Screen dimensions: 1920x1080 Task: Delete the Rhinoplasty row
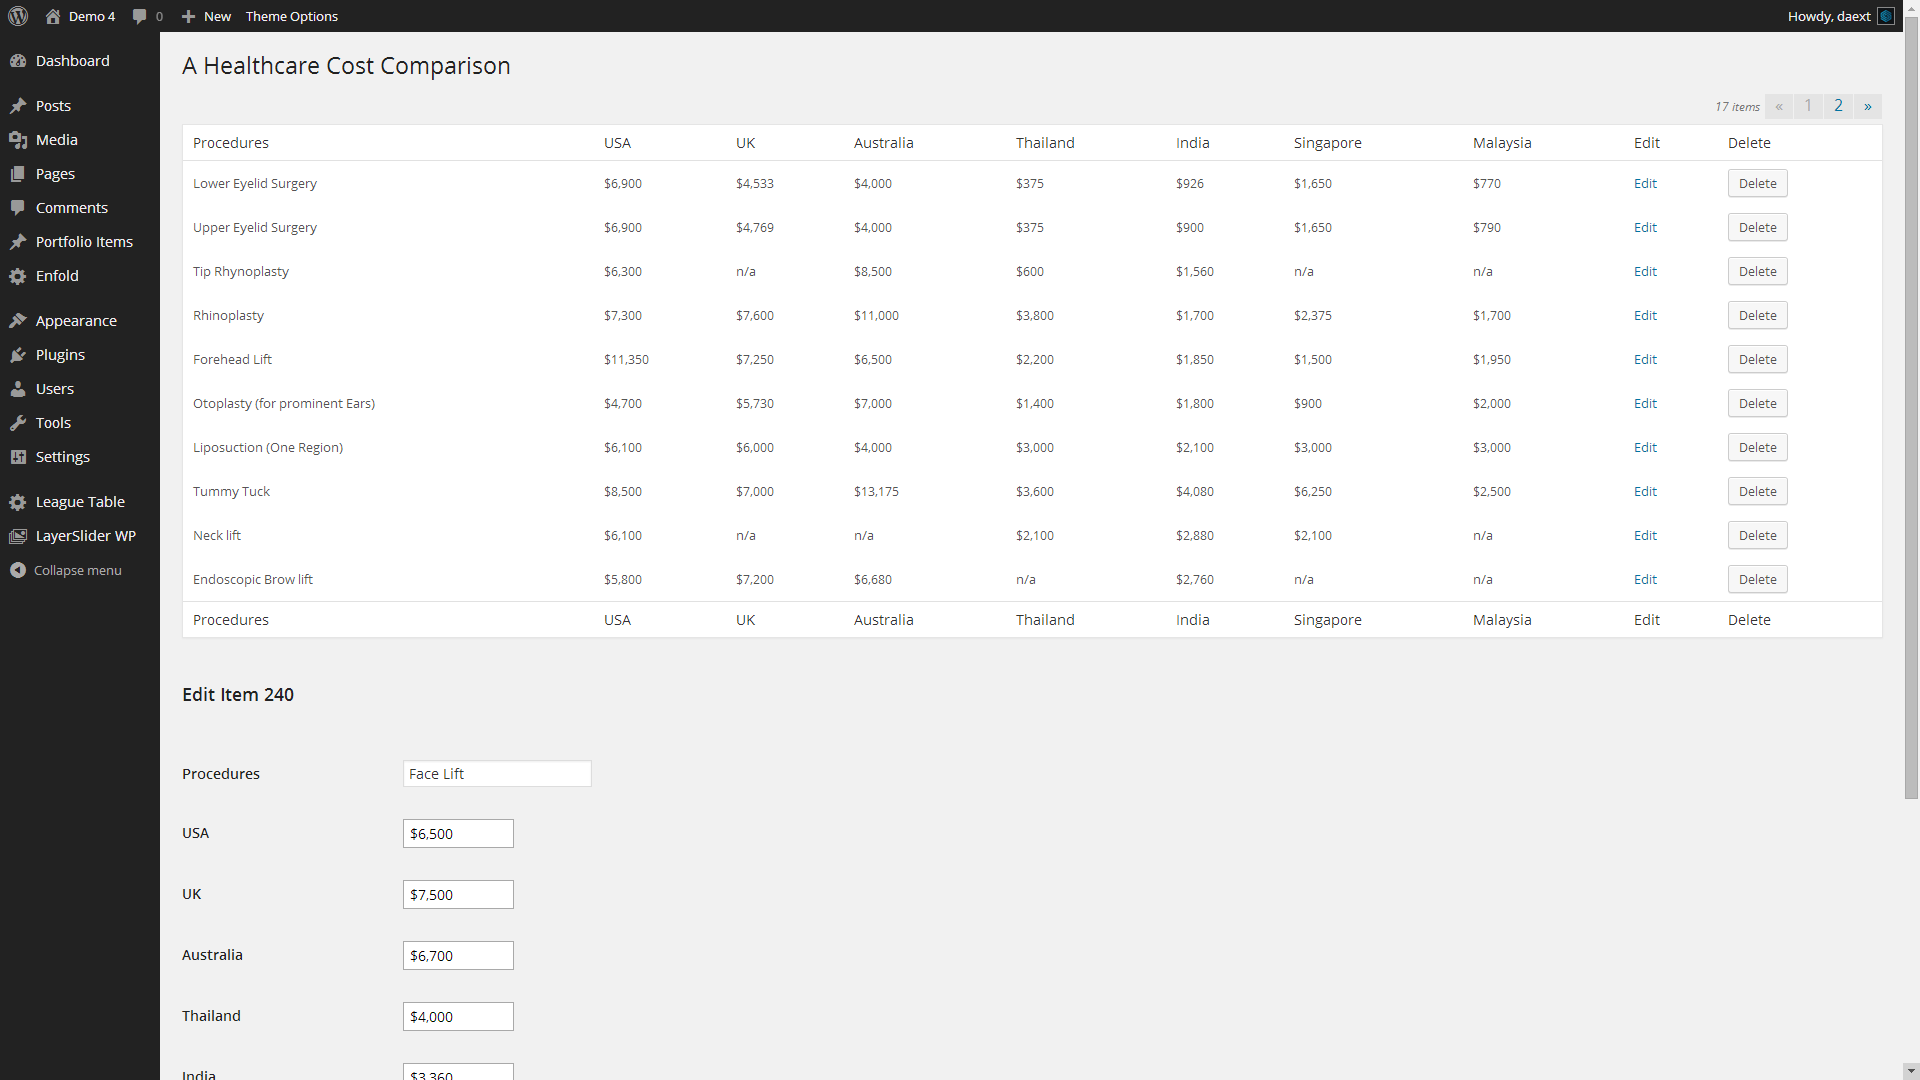coord(1757,315)
